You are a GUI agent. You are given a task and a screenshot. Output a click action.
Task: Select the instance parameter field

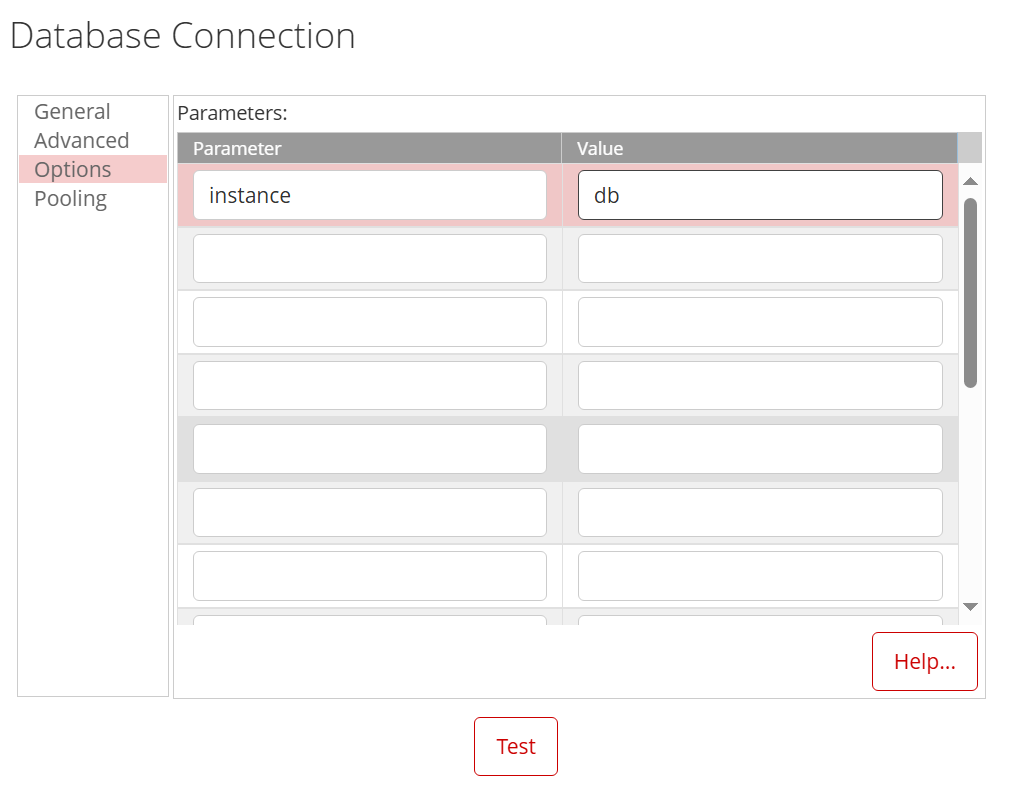(370, 194)
